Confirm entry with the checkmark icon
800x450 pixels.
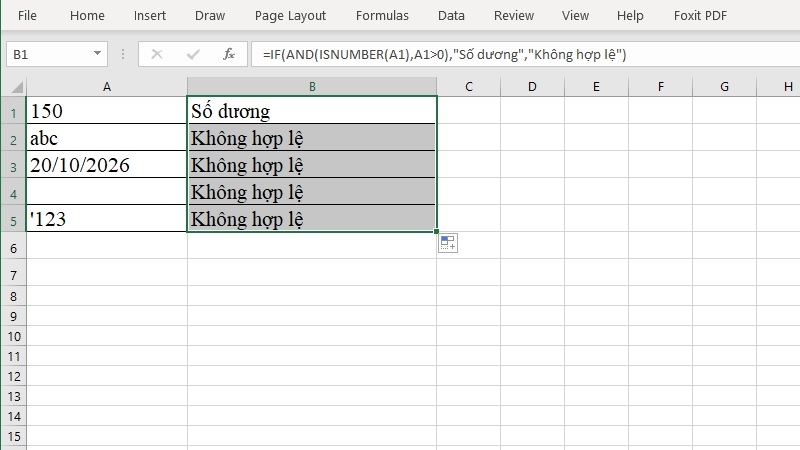(x=193, y=54)
